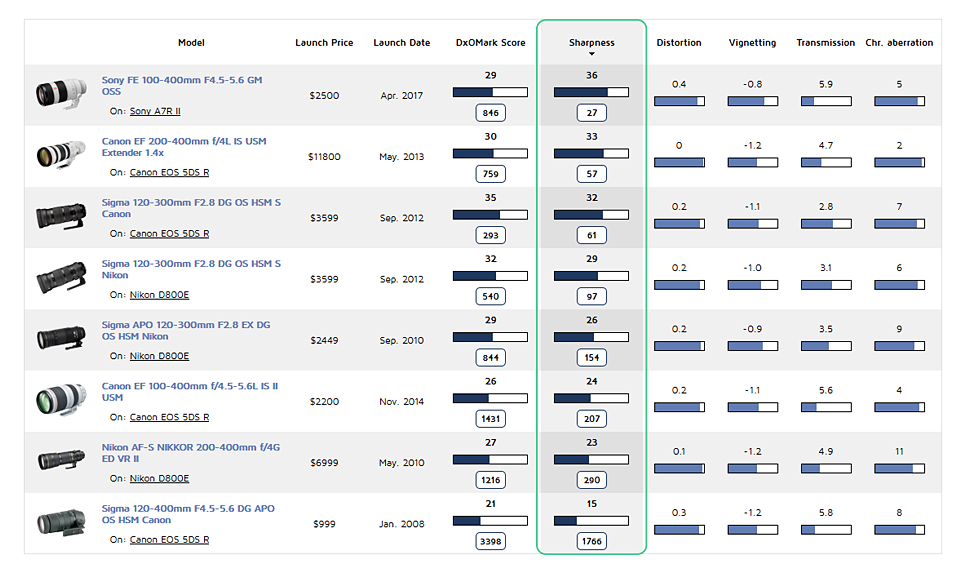Sort table by Sharpness column header
Image resolution: width=975 pixels, height=576 pixels.
click(591, 43)
